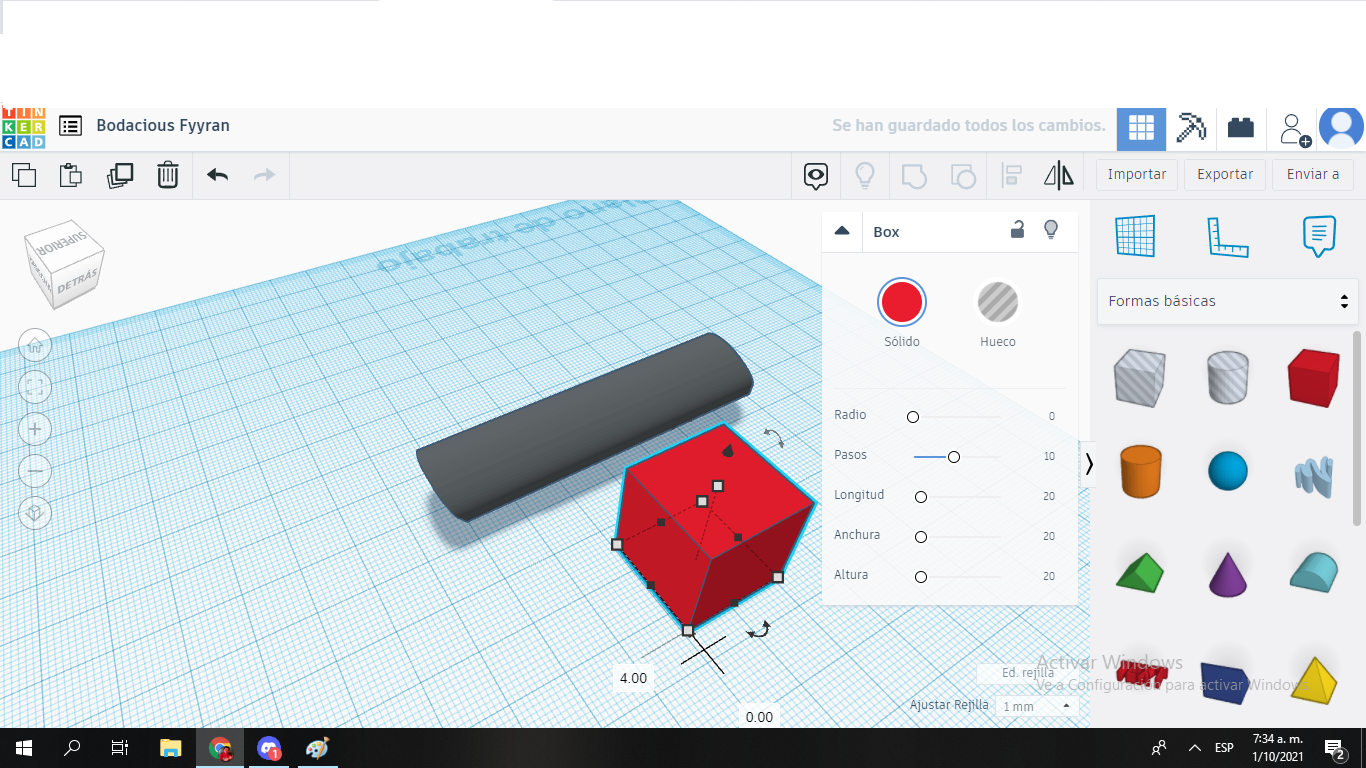This screenshot has height=768, width=1366.
Task: Open the Windows Start menu
Action: [24, 748]
